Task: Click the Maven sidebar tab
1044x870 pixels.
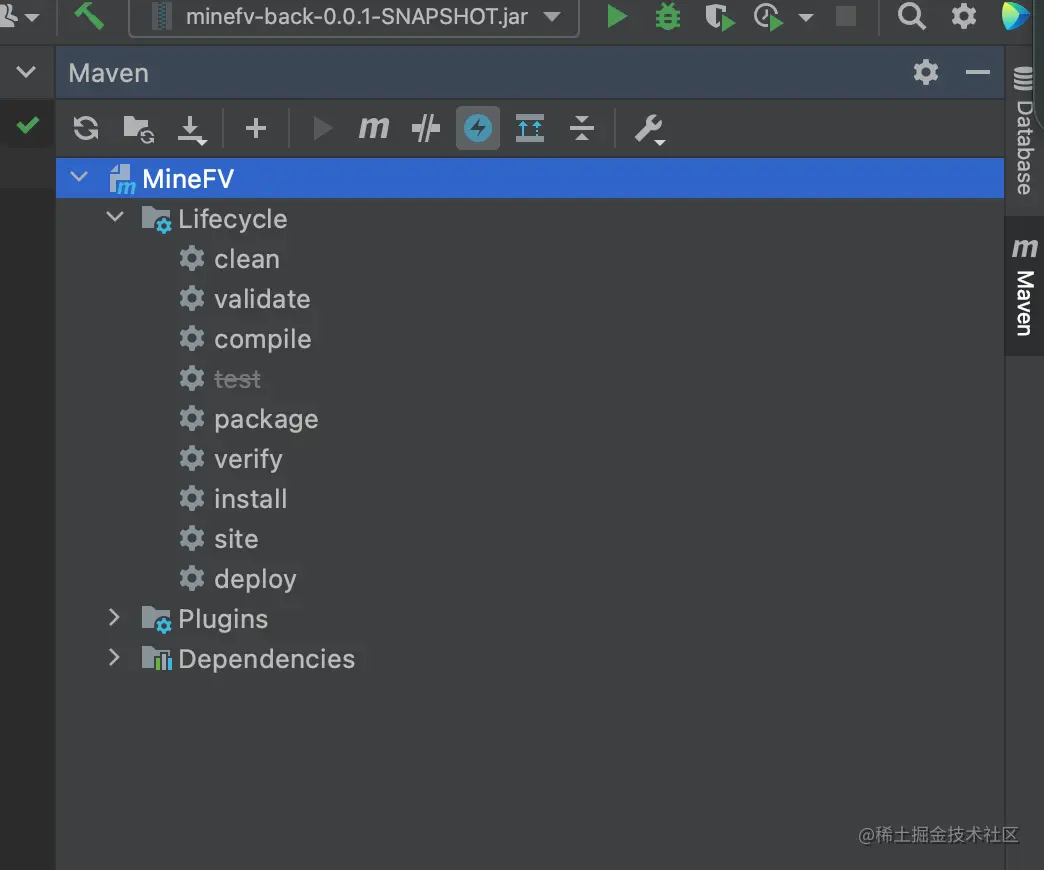Action: click(x=1024, y=289)
